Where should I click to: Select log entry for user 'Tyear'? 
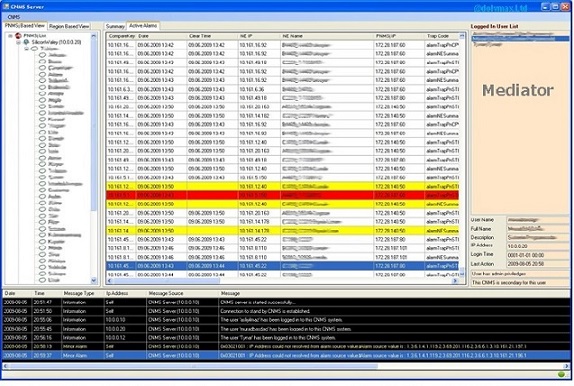click(x=286, y=338)
